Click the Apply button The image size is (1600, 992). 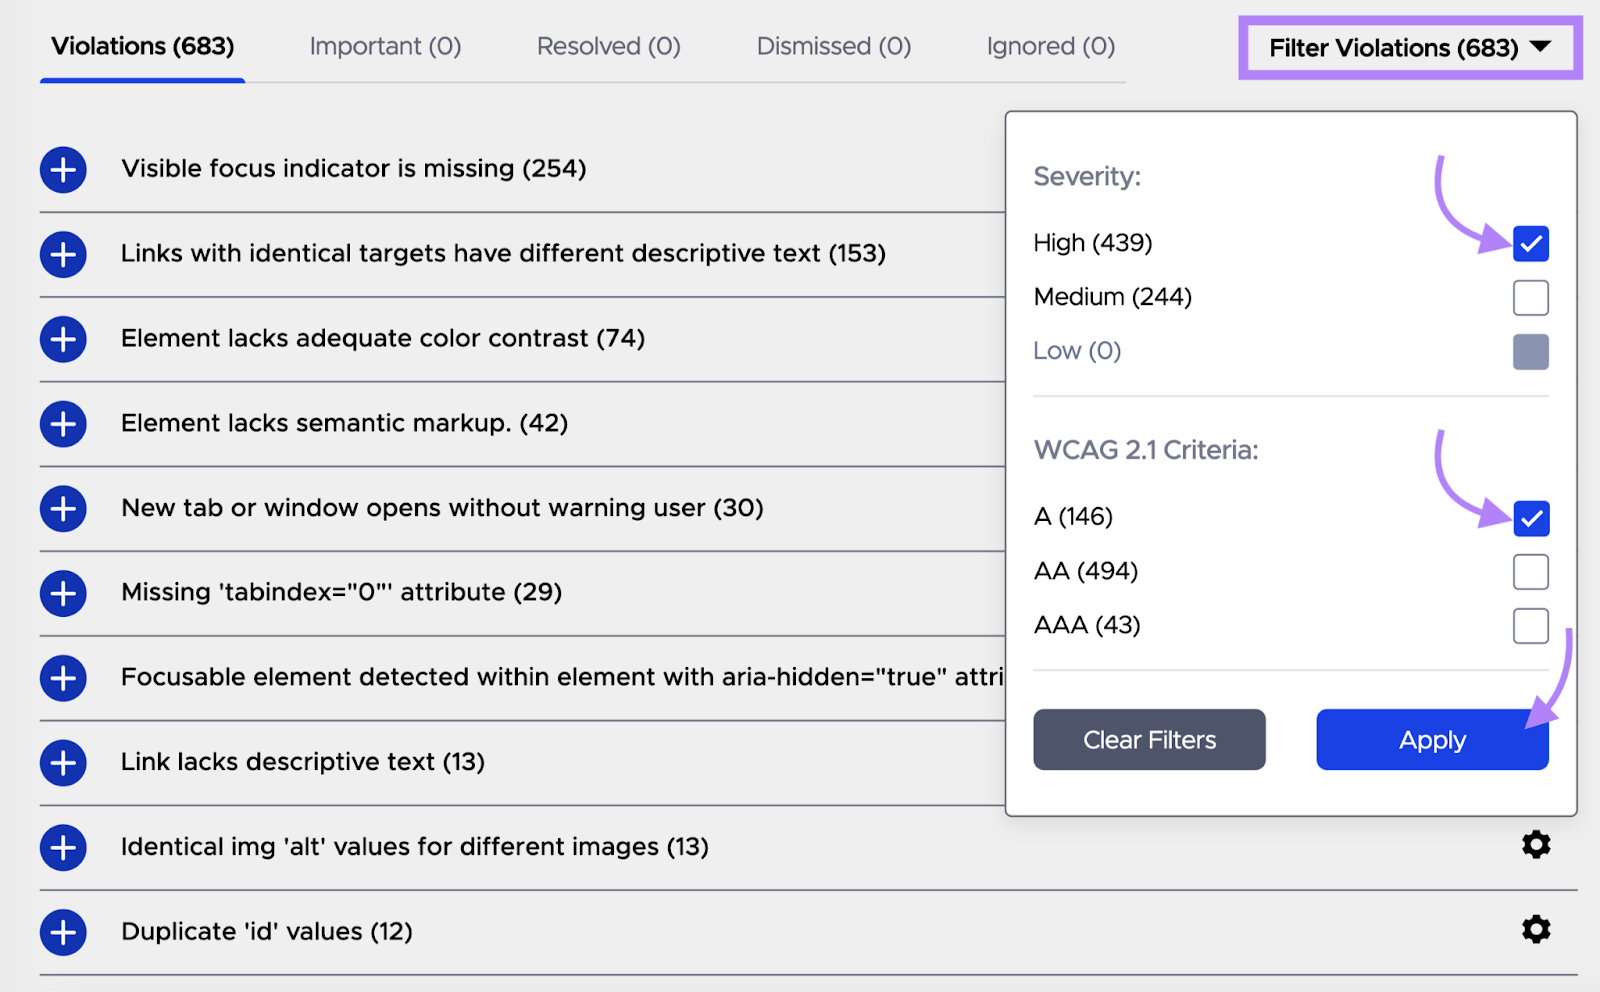coord(1432,740)
